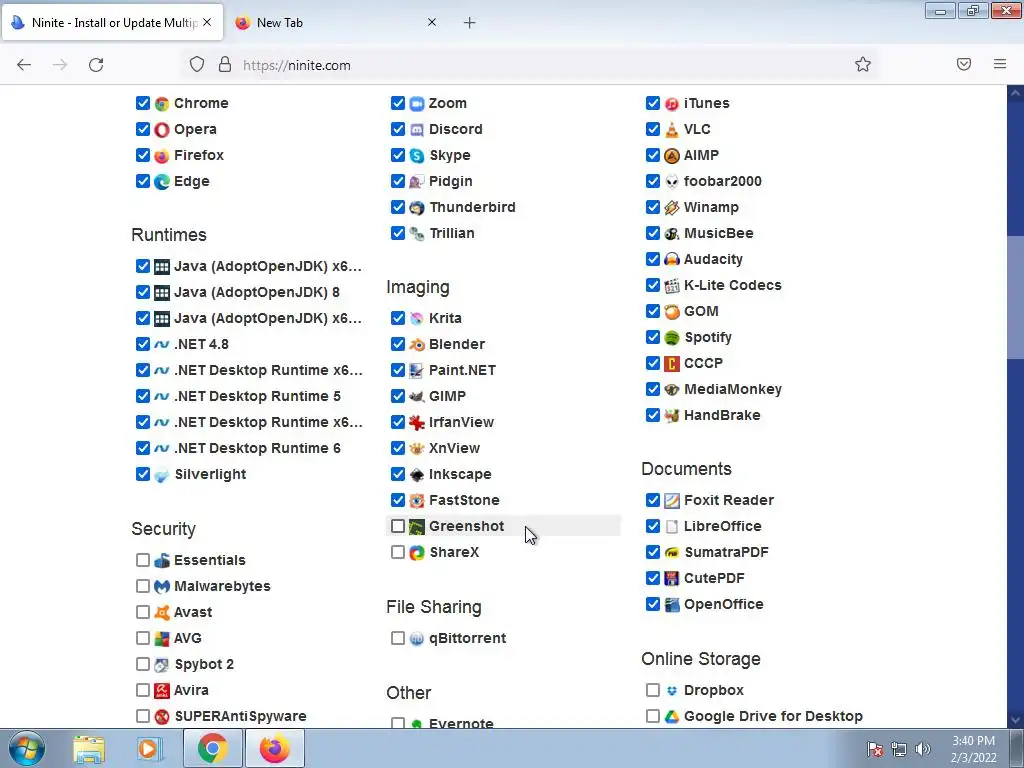Click the Winamp icon
The height and width of the screenshot is (768, 1024).
tap(672, 208)
